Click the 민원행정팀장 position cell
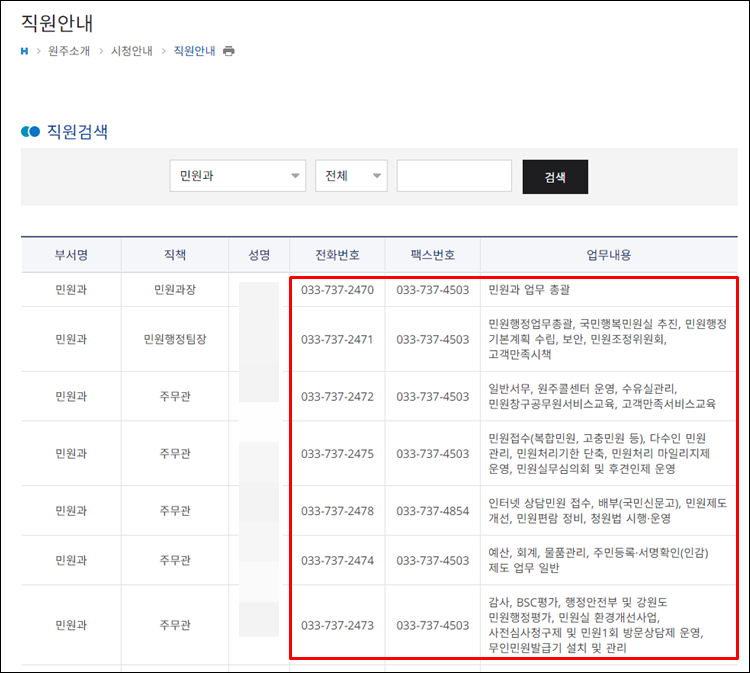Image resolution: width=750 pixels, height=673 pixels. pos(175,339)
